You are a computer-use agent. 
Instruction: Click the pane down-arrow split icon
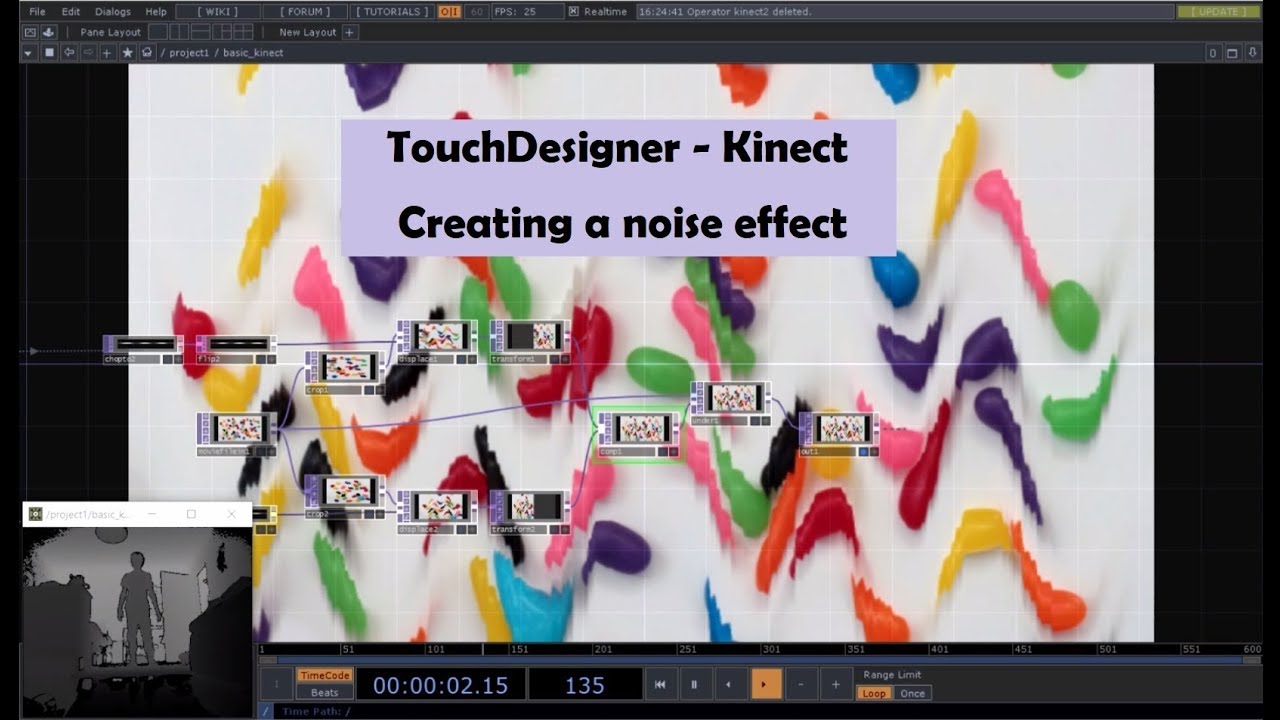[x=1252, y=53]
